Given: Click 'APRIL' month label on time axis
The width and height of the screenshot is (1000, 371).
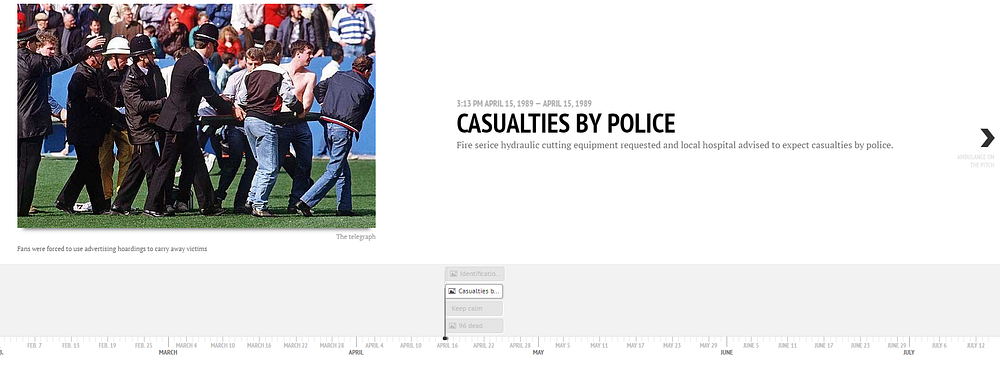Looking at the screenshot, I should (x=356, y=353).
